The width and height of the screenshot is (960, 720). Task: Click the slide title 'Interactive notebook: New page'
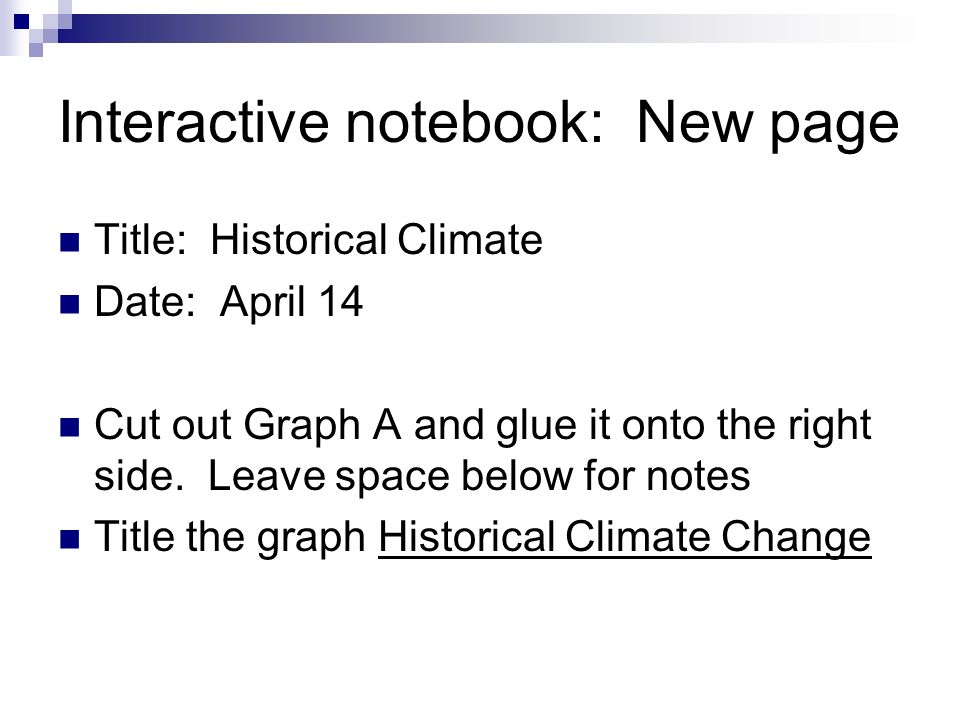coord(479,124)
